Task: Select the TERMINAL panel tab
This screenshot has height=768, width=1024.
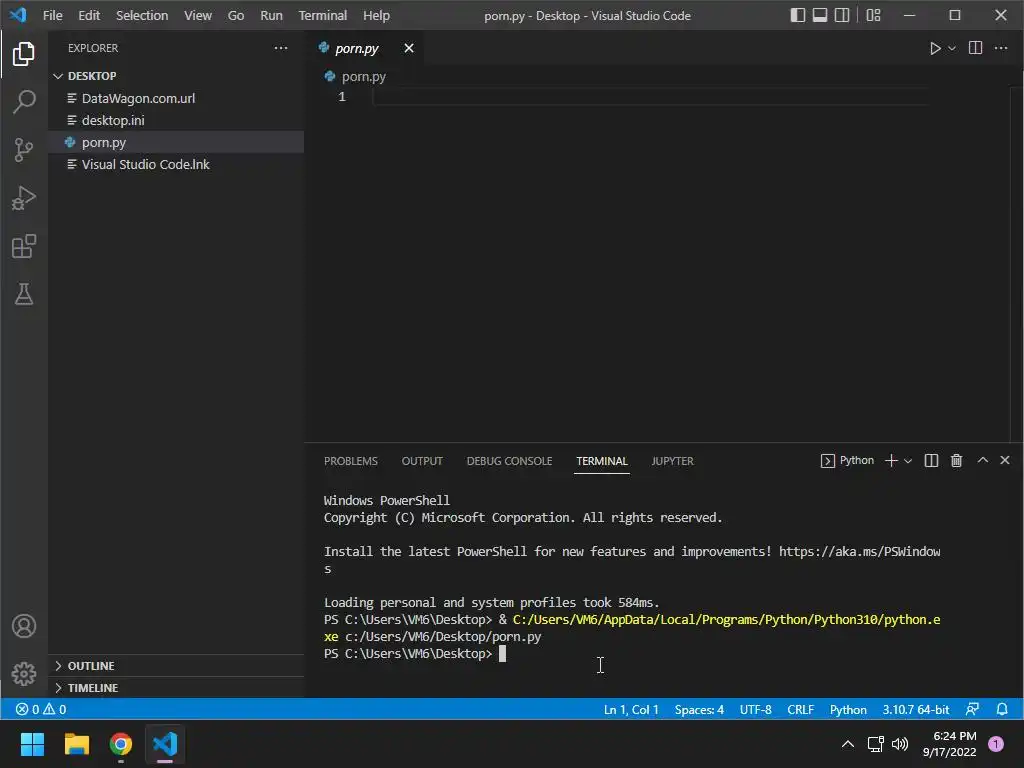Action: click(601, 461)
